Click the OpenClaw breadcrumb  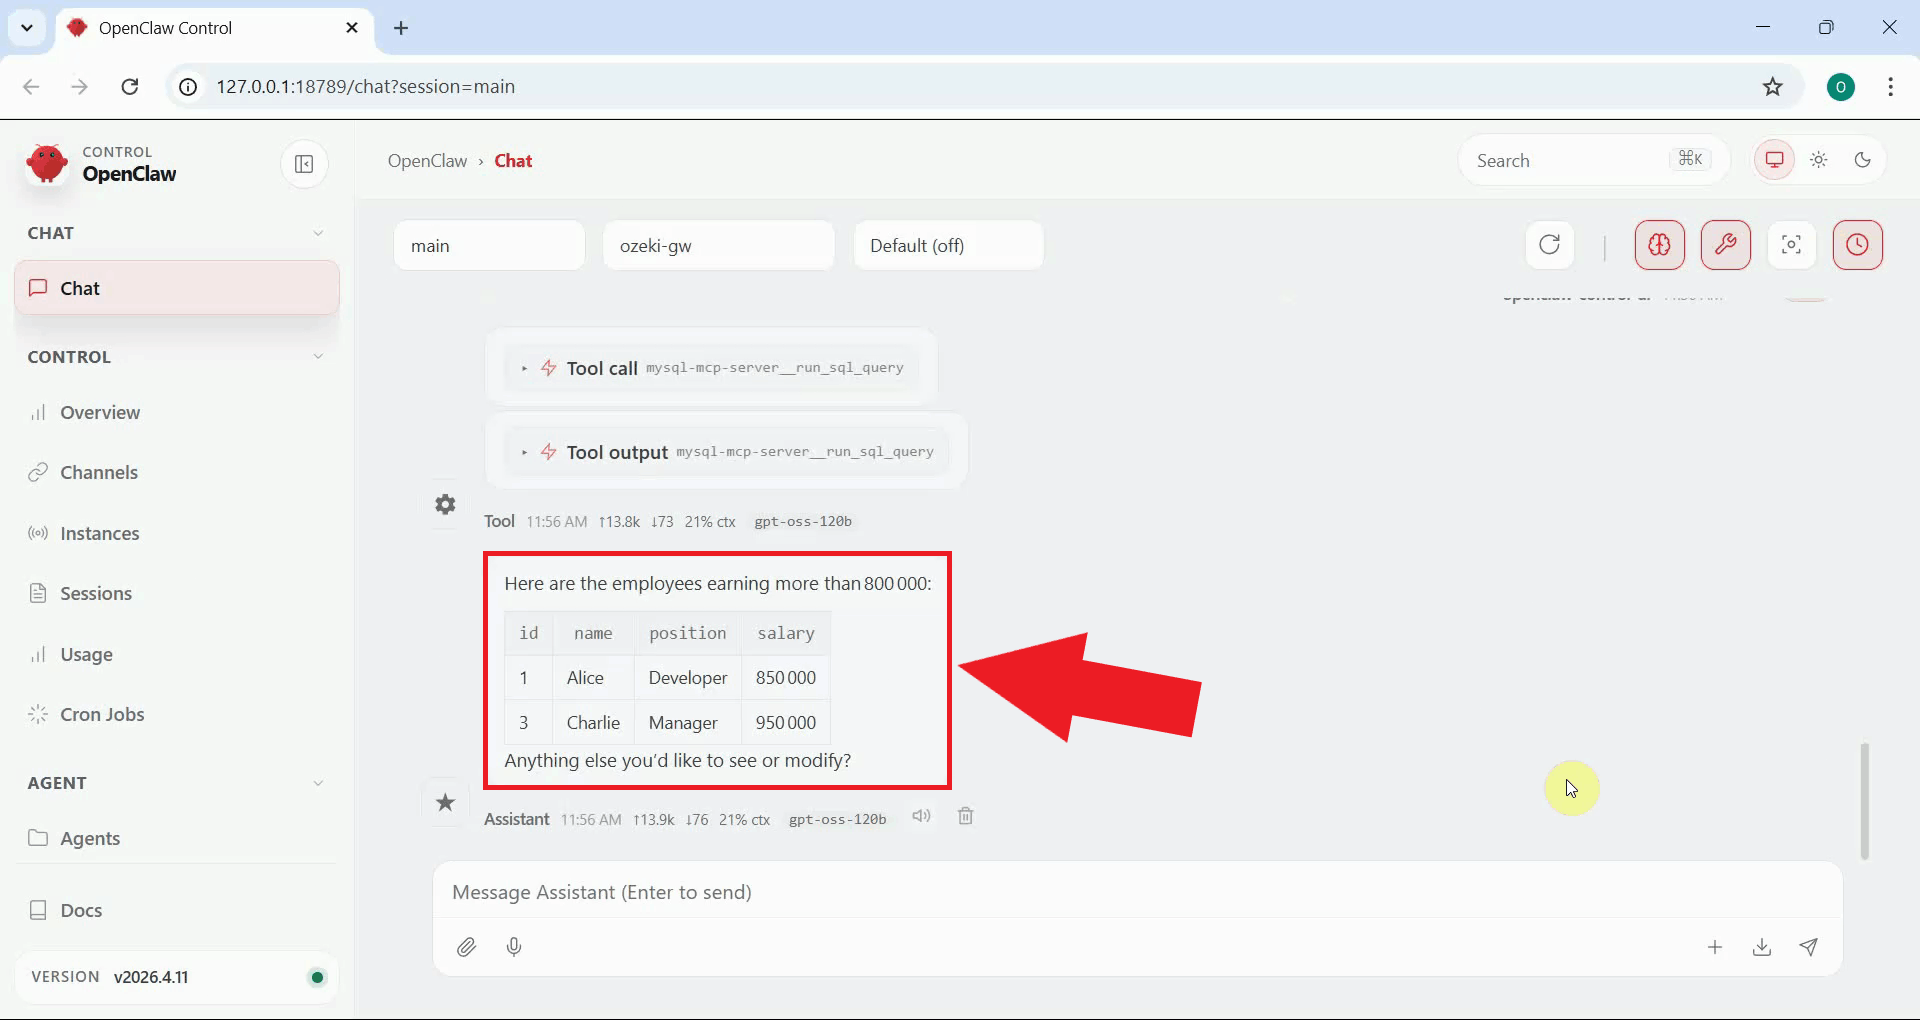427,161
